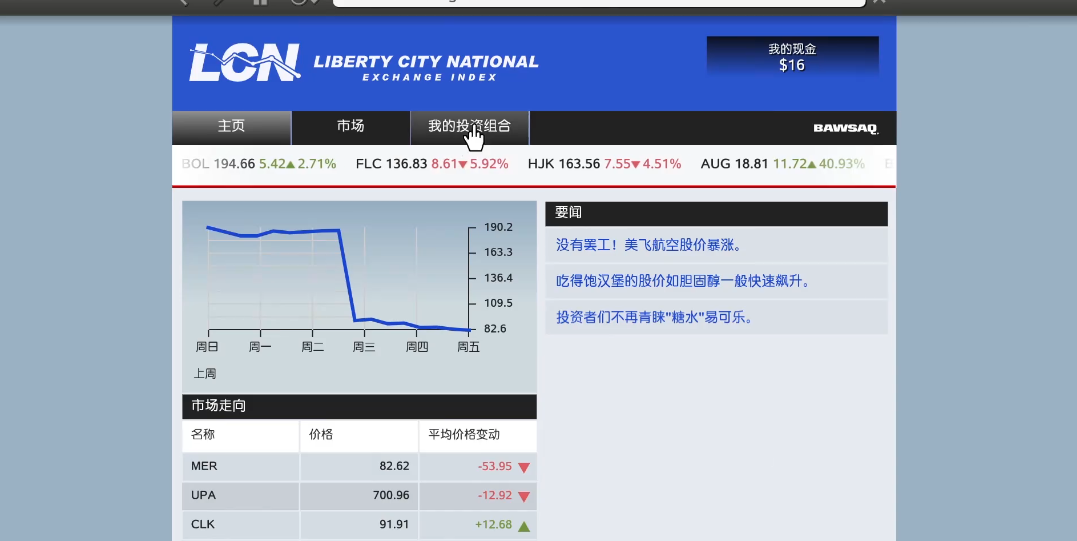Click the 我的现金 balance box
The image size is (1077, 541).
click(x=792, y=57)
